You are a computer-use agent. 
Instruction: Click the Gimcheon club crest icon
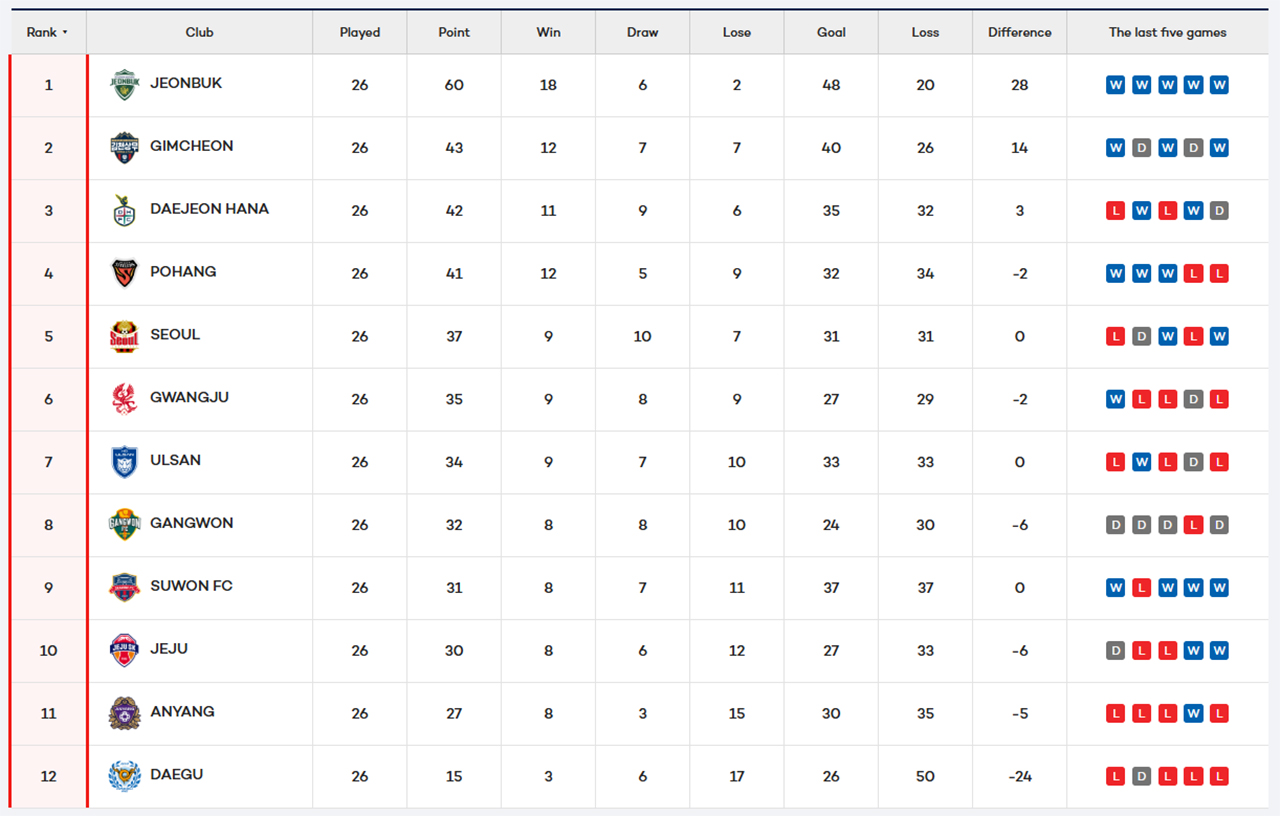click(x=124, y=148)
